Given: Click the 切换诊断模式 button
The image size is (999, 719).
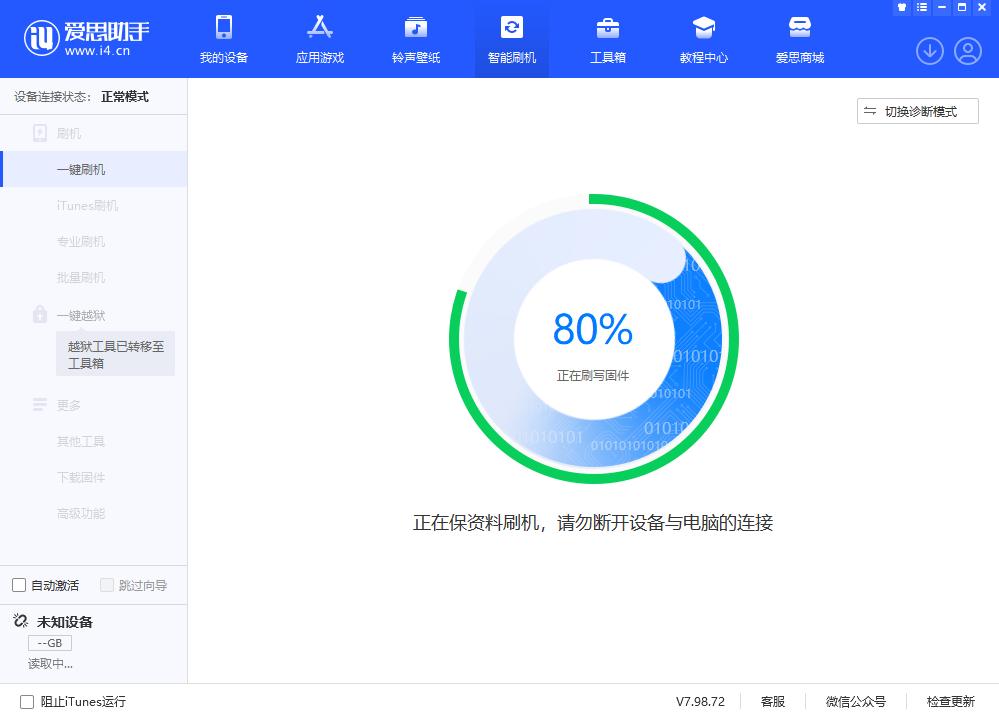Looking at the screenshot, I should tap(916, 111).
